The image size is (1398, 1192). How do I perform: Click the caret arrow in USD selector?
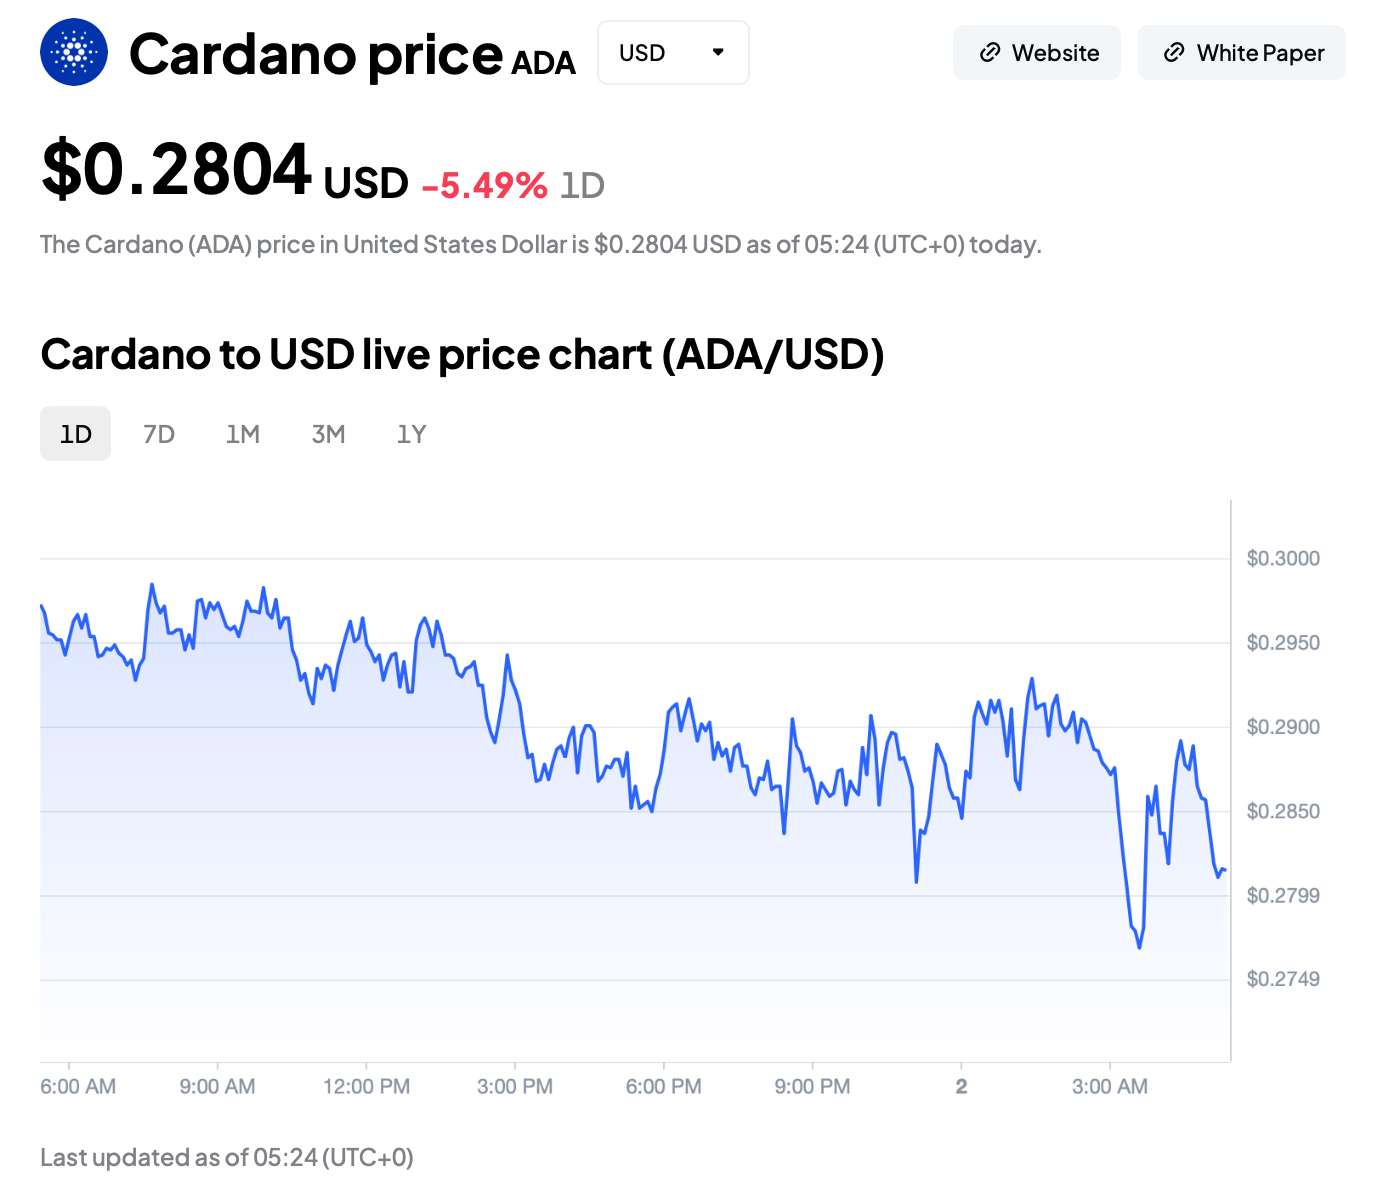tap(718, 52)
